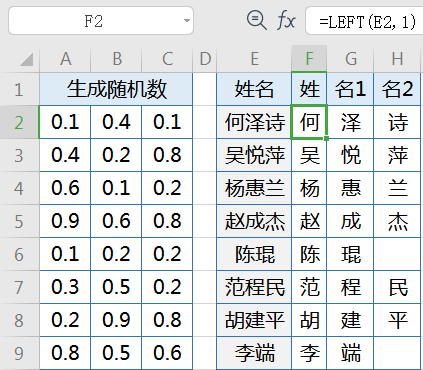Select cell F7 containing 范
The height and width of the screenshot is (370, 423).
coord(309,287)
